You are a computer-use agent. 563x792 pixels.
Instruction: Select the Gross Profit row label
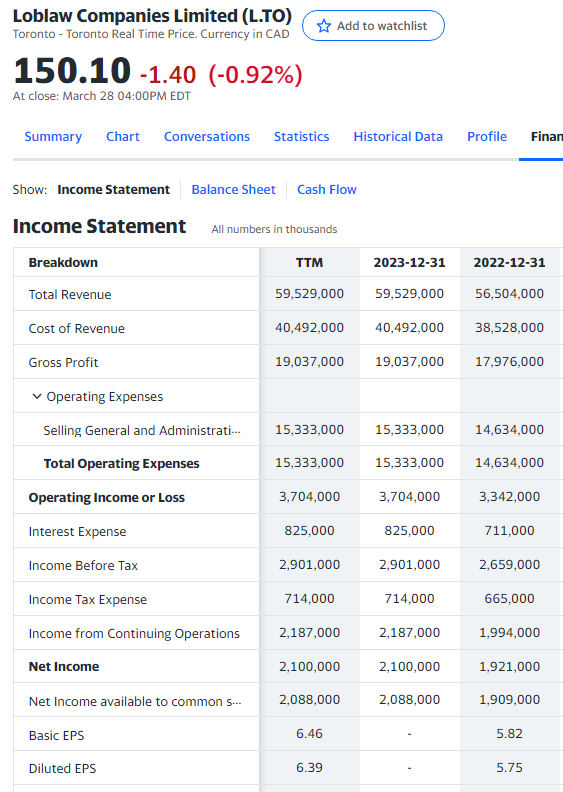click(63, 362)
